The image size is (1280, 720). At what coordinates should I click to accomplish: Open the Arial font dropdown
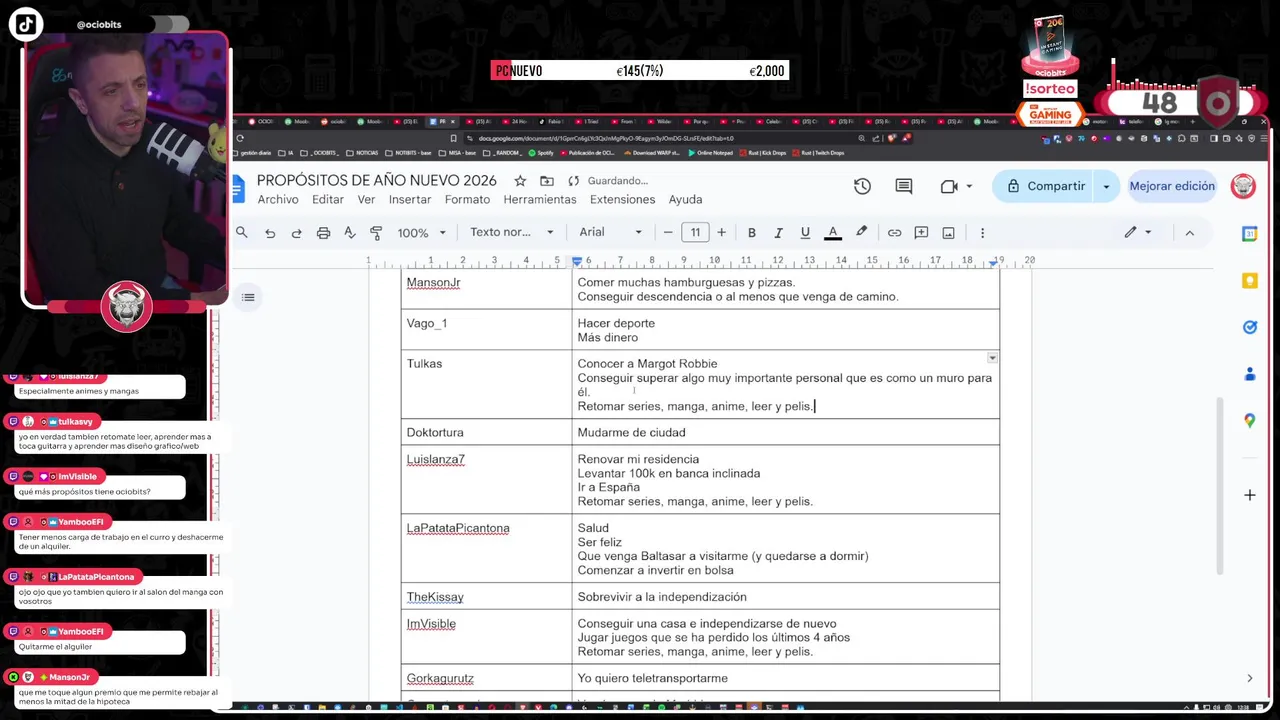click(610, 232)
